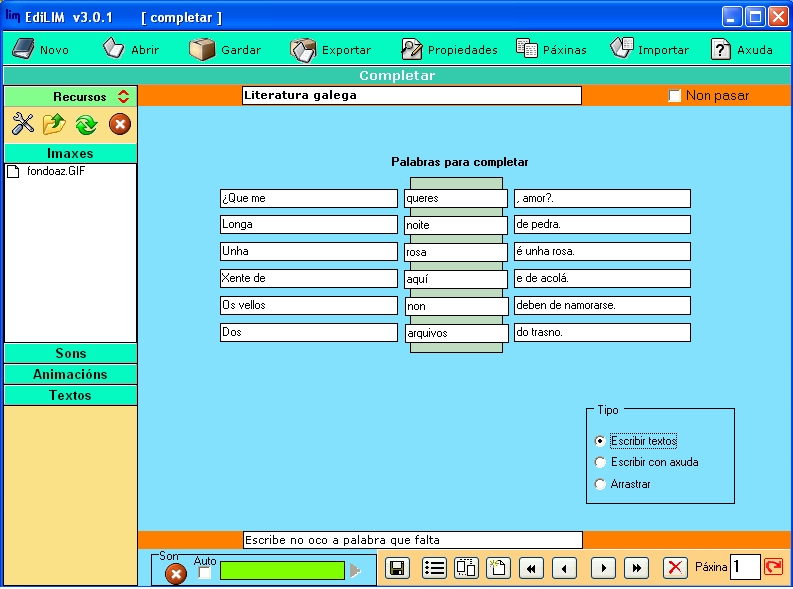This screenshot has height=589, width=793.
Task: Maximize the EdiLIM window
Action: click(x=755, y=17)
